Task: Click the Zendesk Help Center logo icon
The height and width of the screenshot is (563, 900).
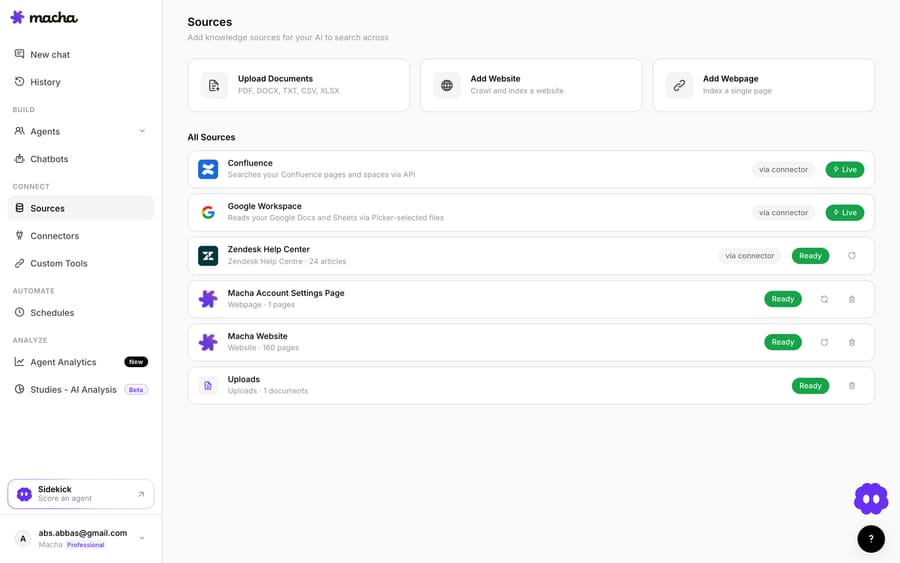Action: 208,255
